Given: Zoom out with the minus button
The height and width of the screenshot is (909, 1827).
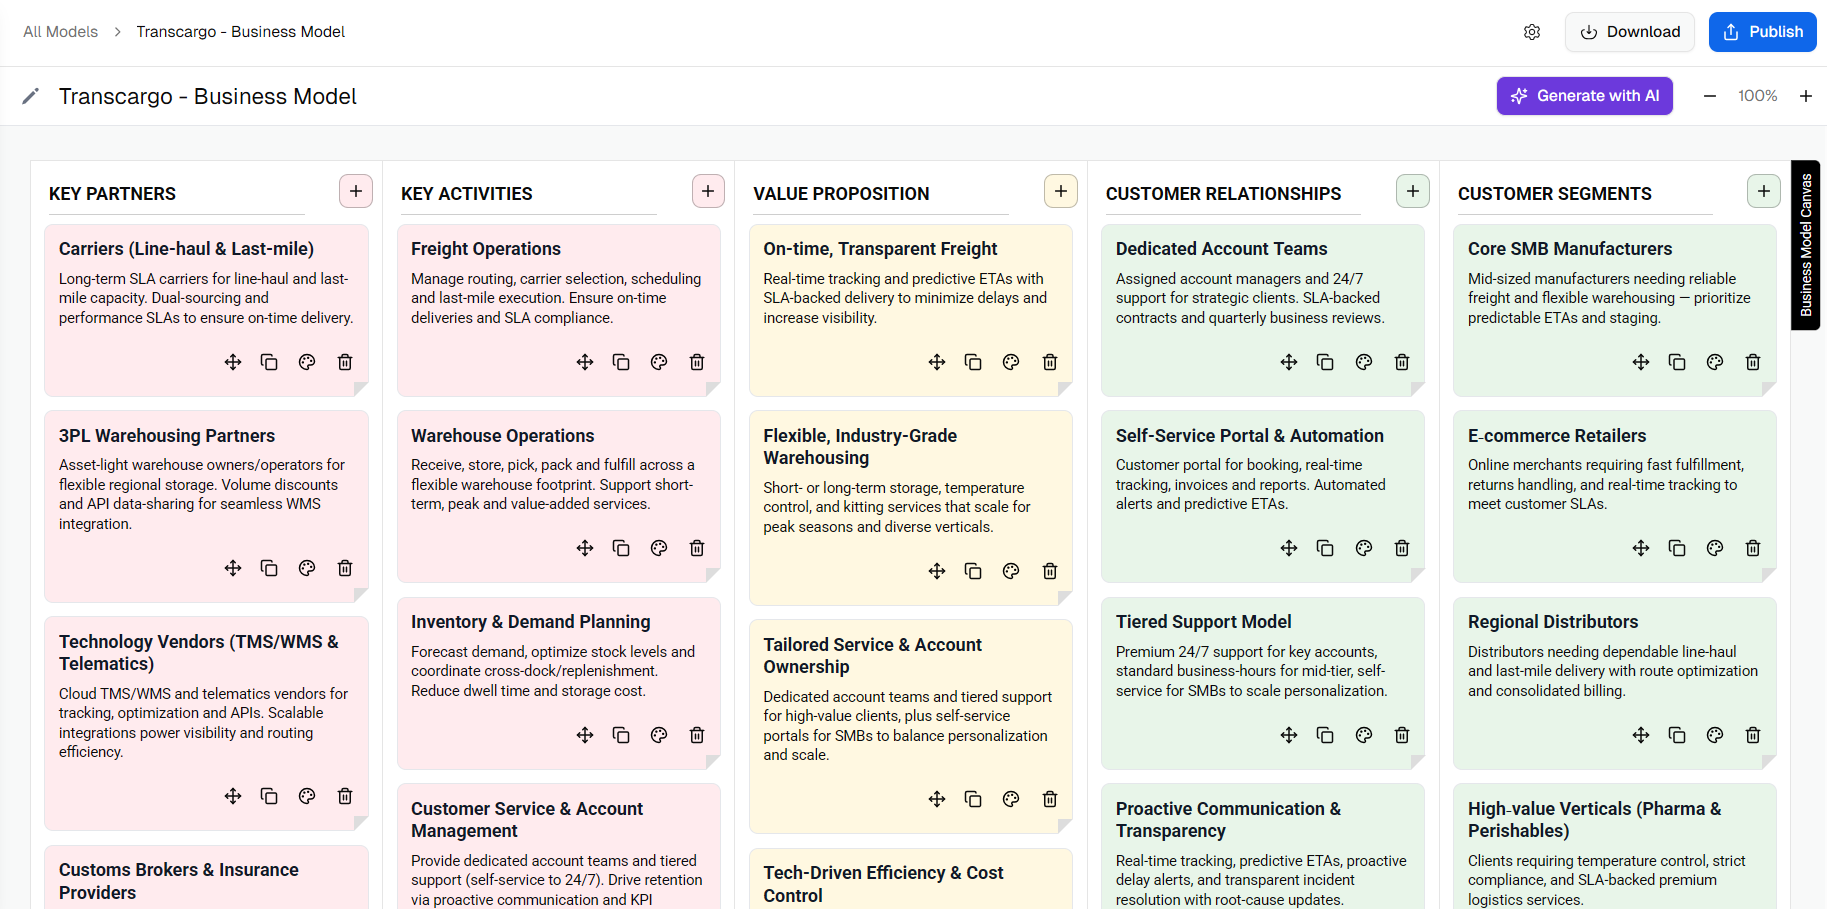Looking at the screenshot, I should point(1710,96).
